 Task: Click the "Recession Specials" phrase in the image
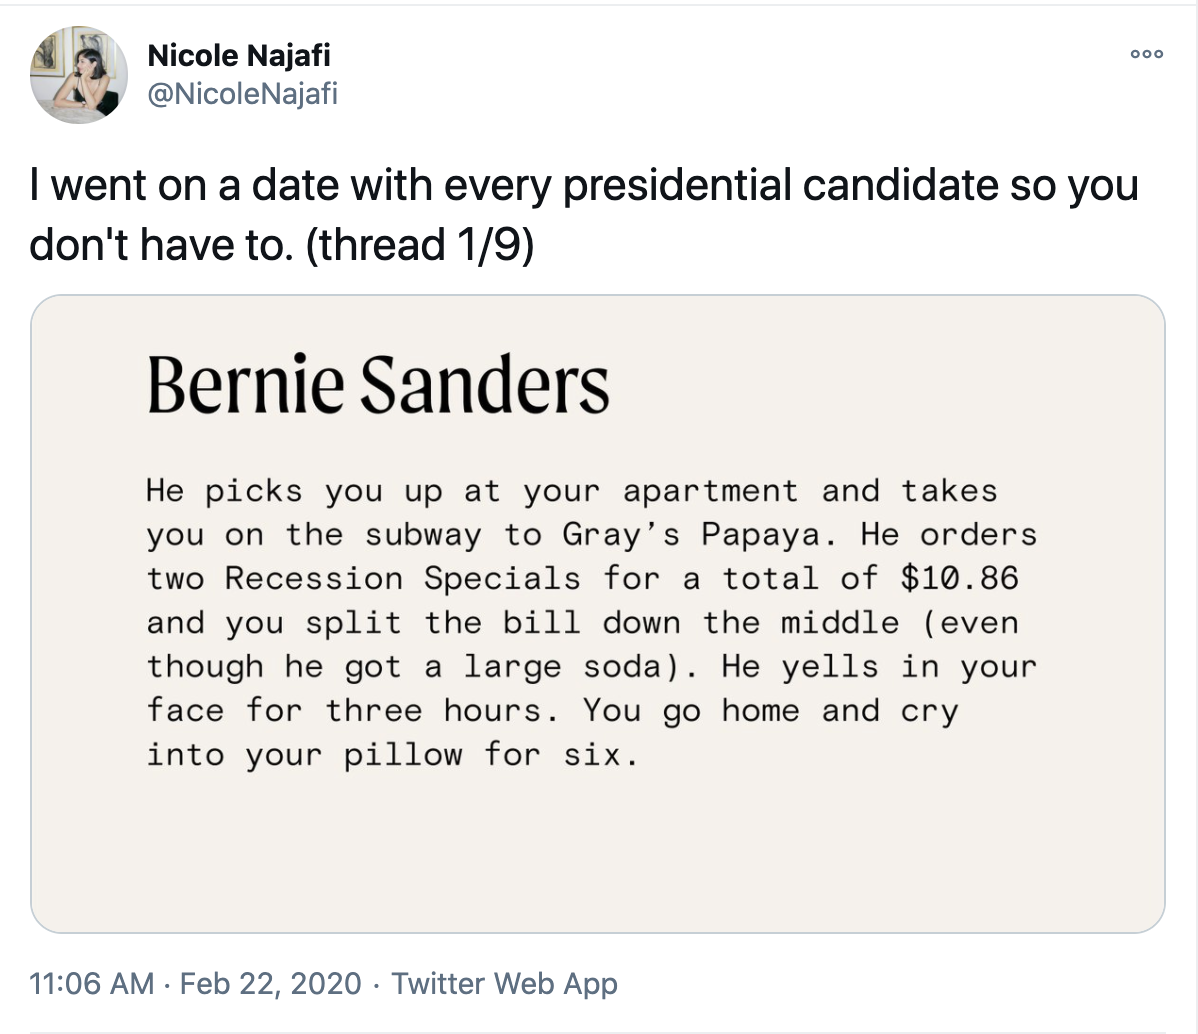[402, 579]
